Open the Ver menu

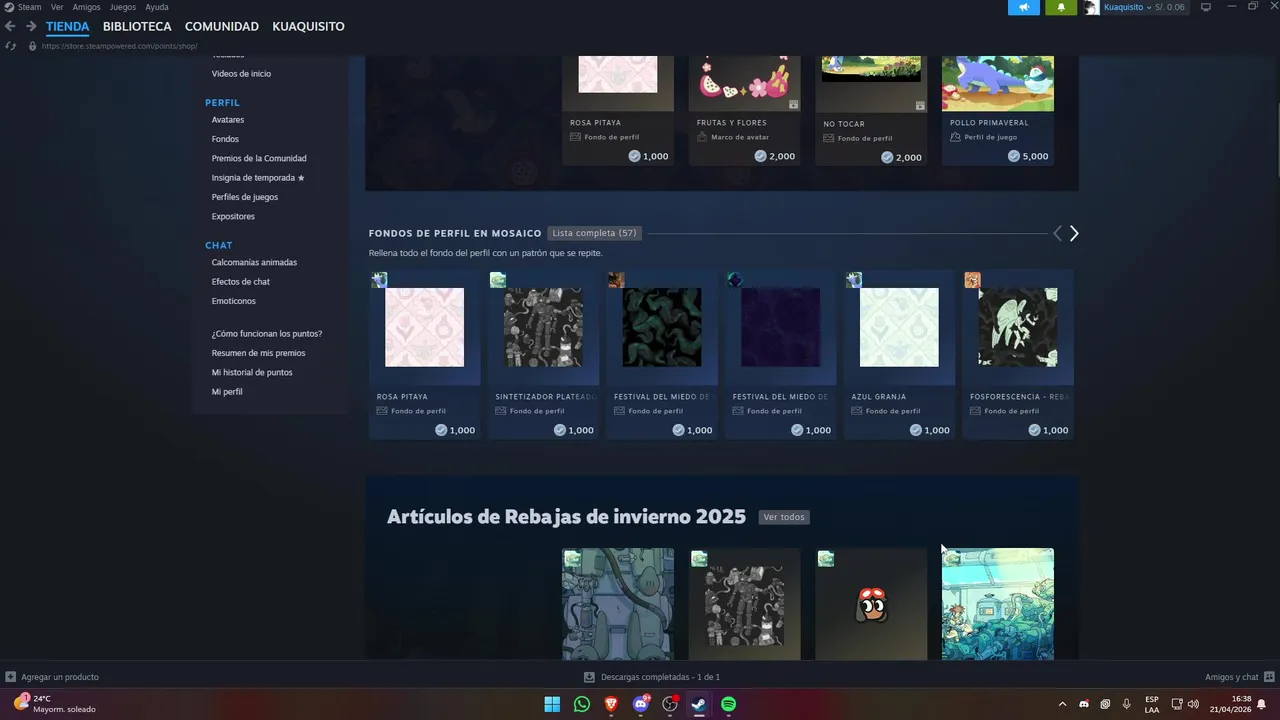pyautogui.click(x=57, y=7)
